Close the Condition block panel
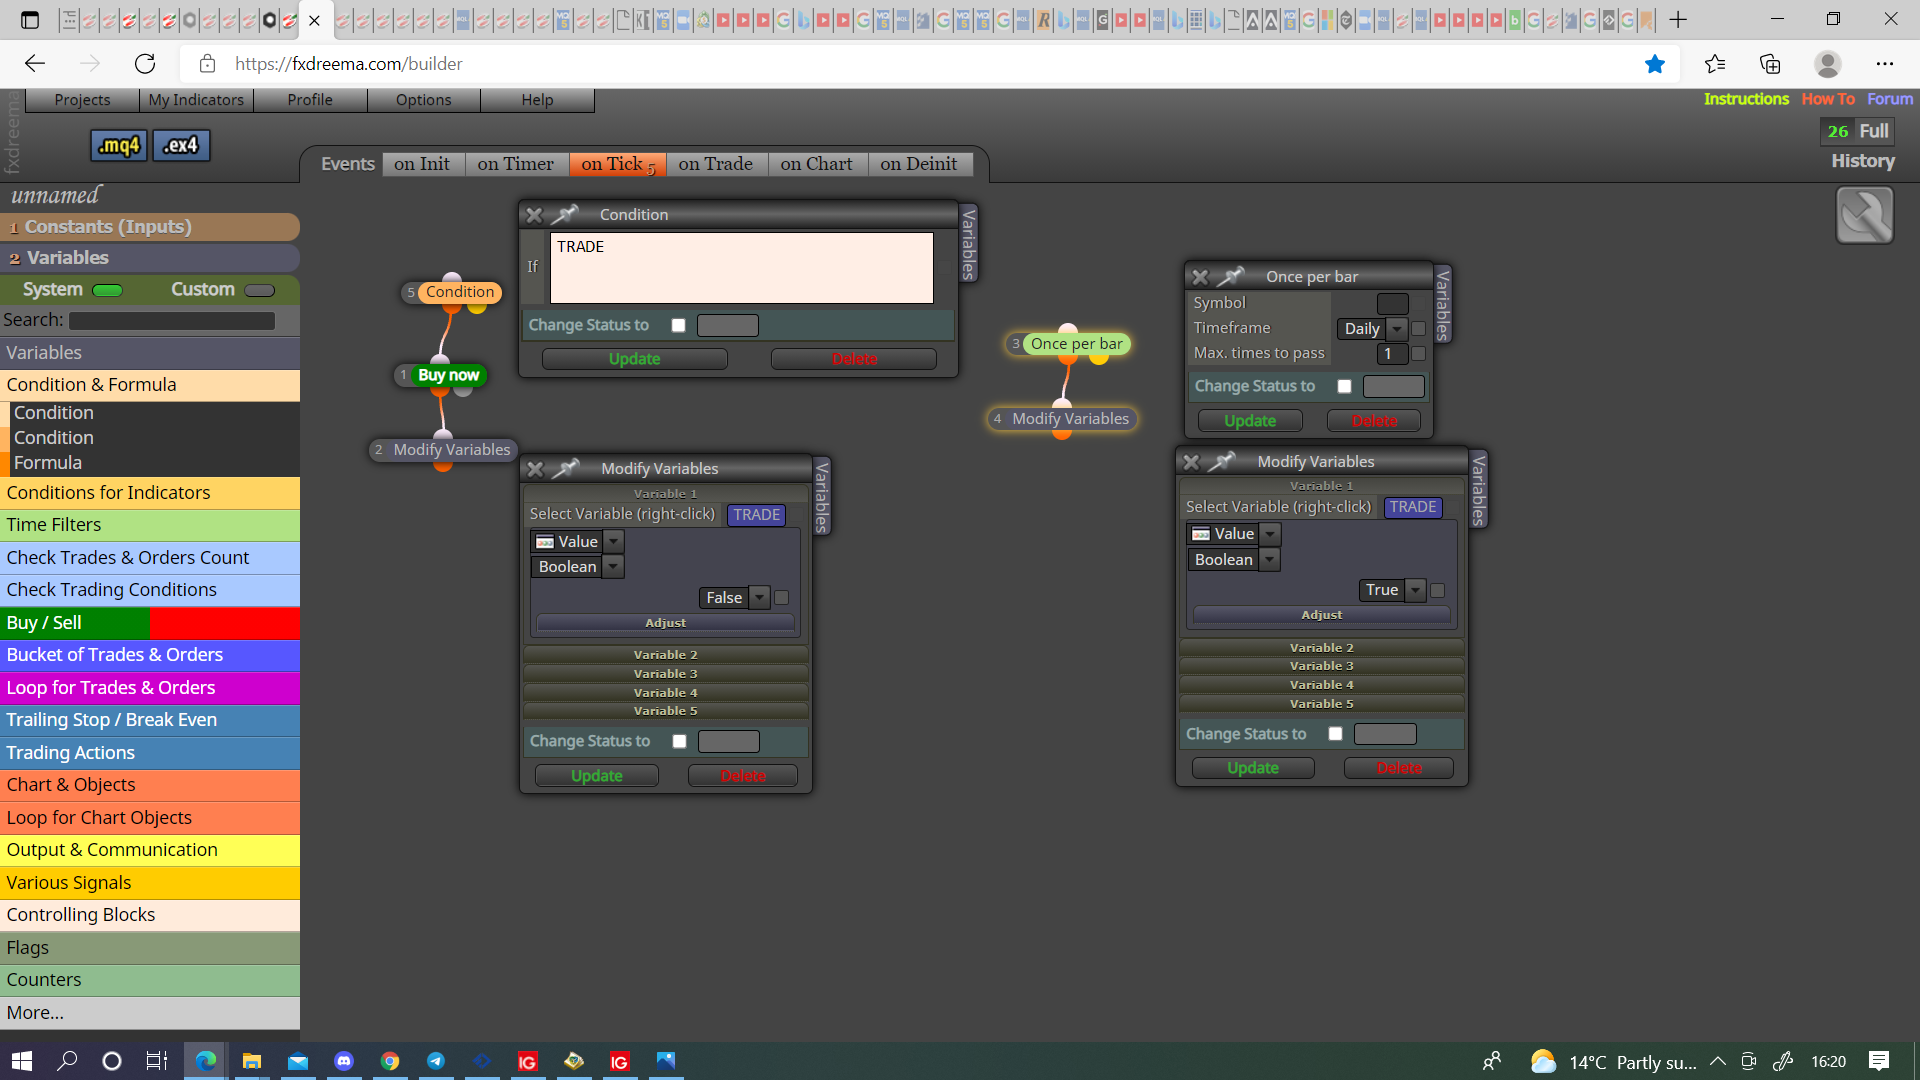1920x1080 pixels. click(x=534, y=215)
